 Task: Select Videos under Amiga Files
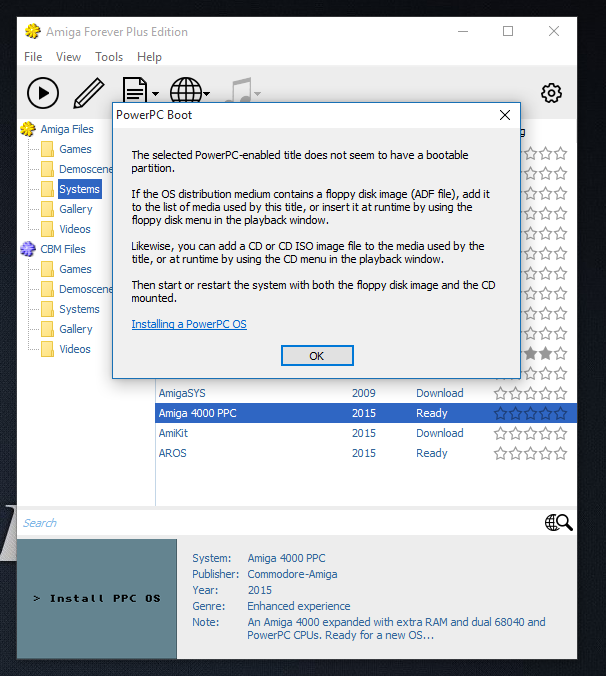click(75, 229)
